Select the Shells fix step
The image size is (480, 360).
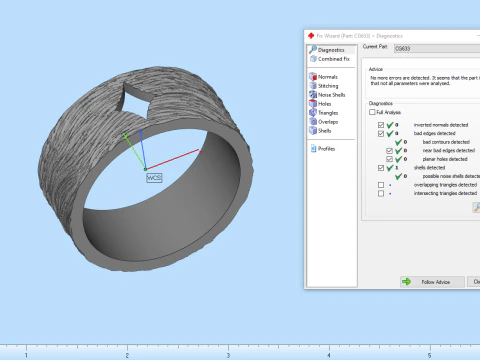point(320,131)
